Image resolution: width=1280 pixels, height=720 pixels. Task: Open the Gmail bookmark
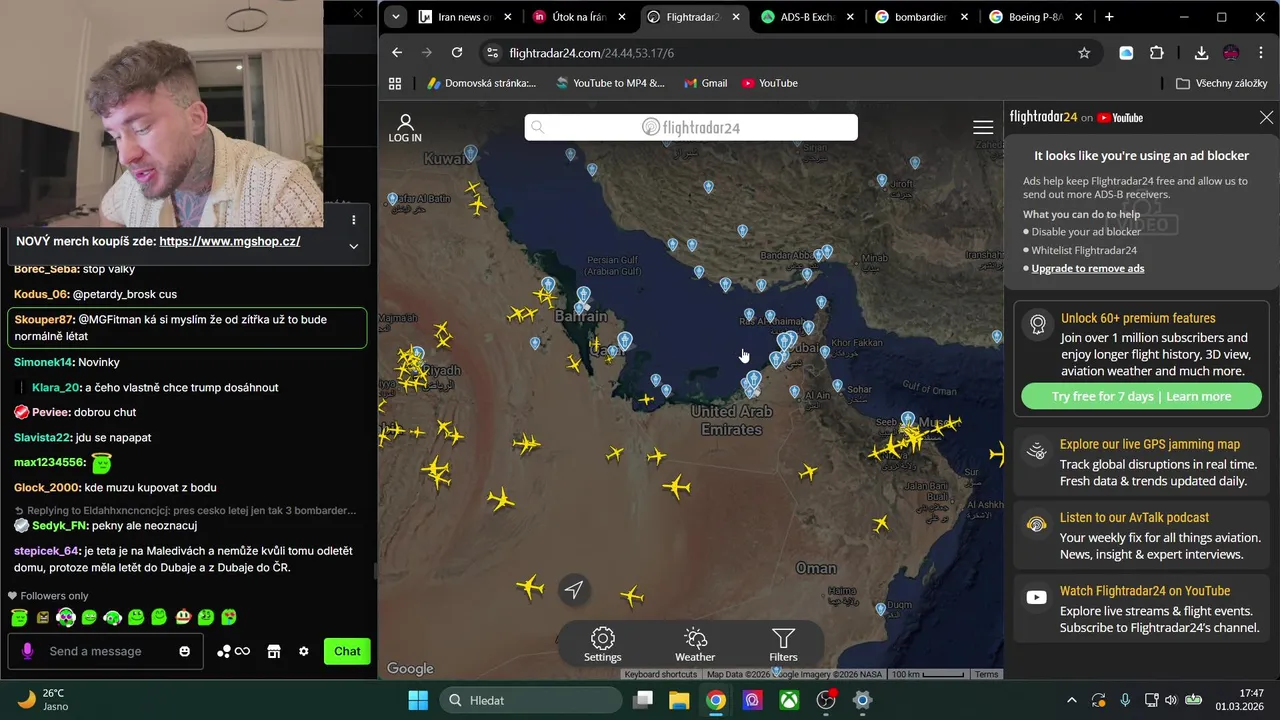(x=705, y=83)
